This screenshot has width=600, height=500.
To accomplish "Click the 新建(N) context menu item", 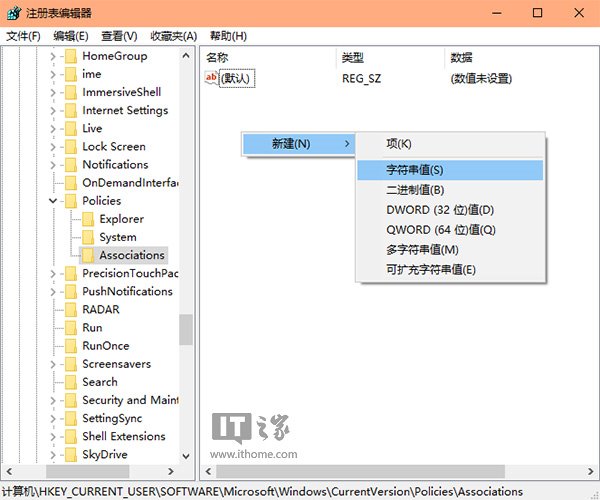I will click(291, 144).
